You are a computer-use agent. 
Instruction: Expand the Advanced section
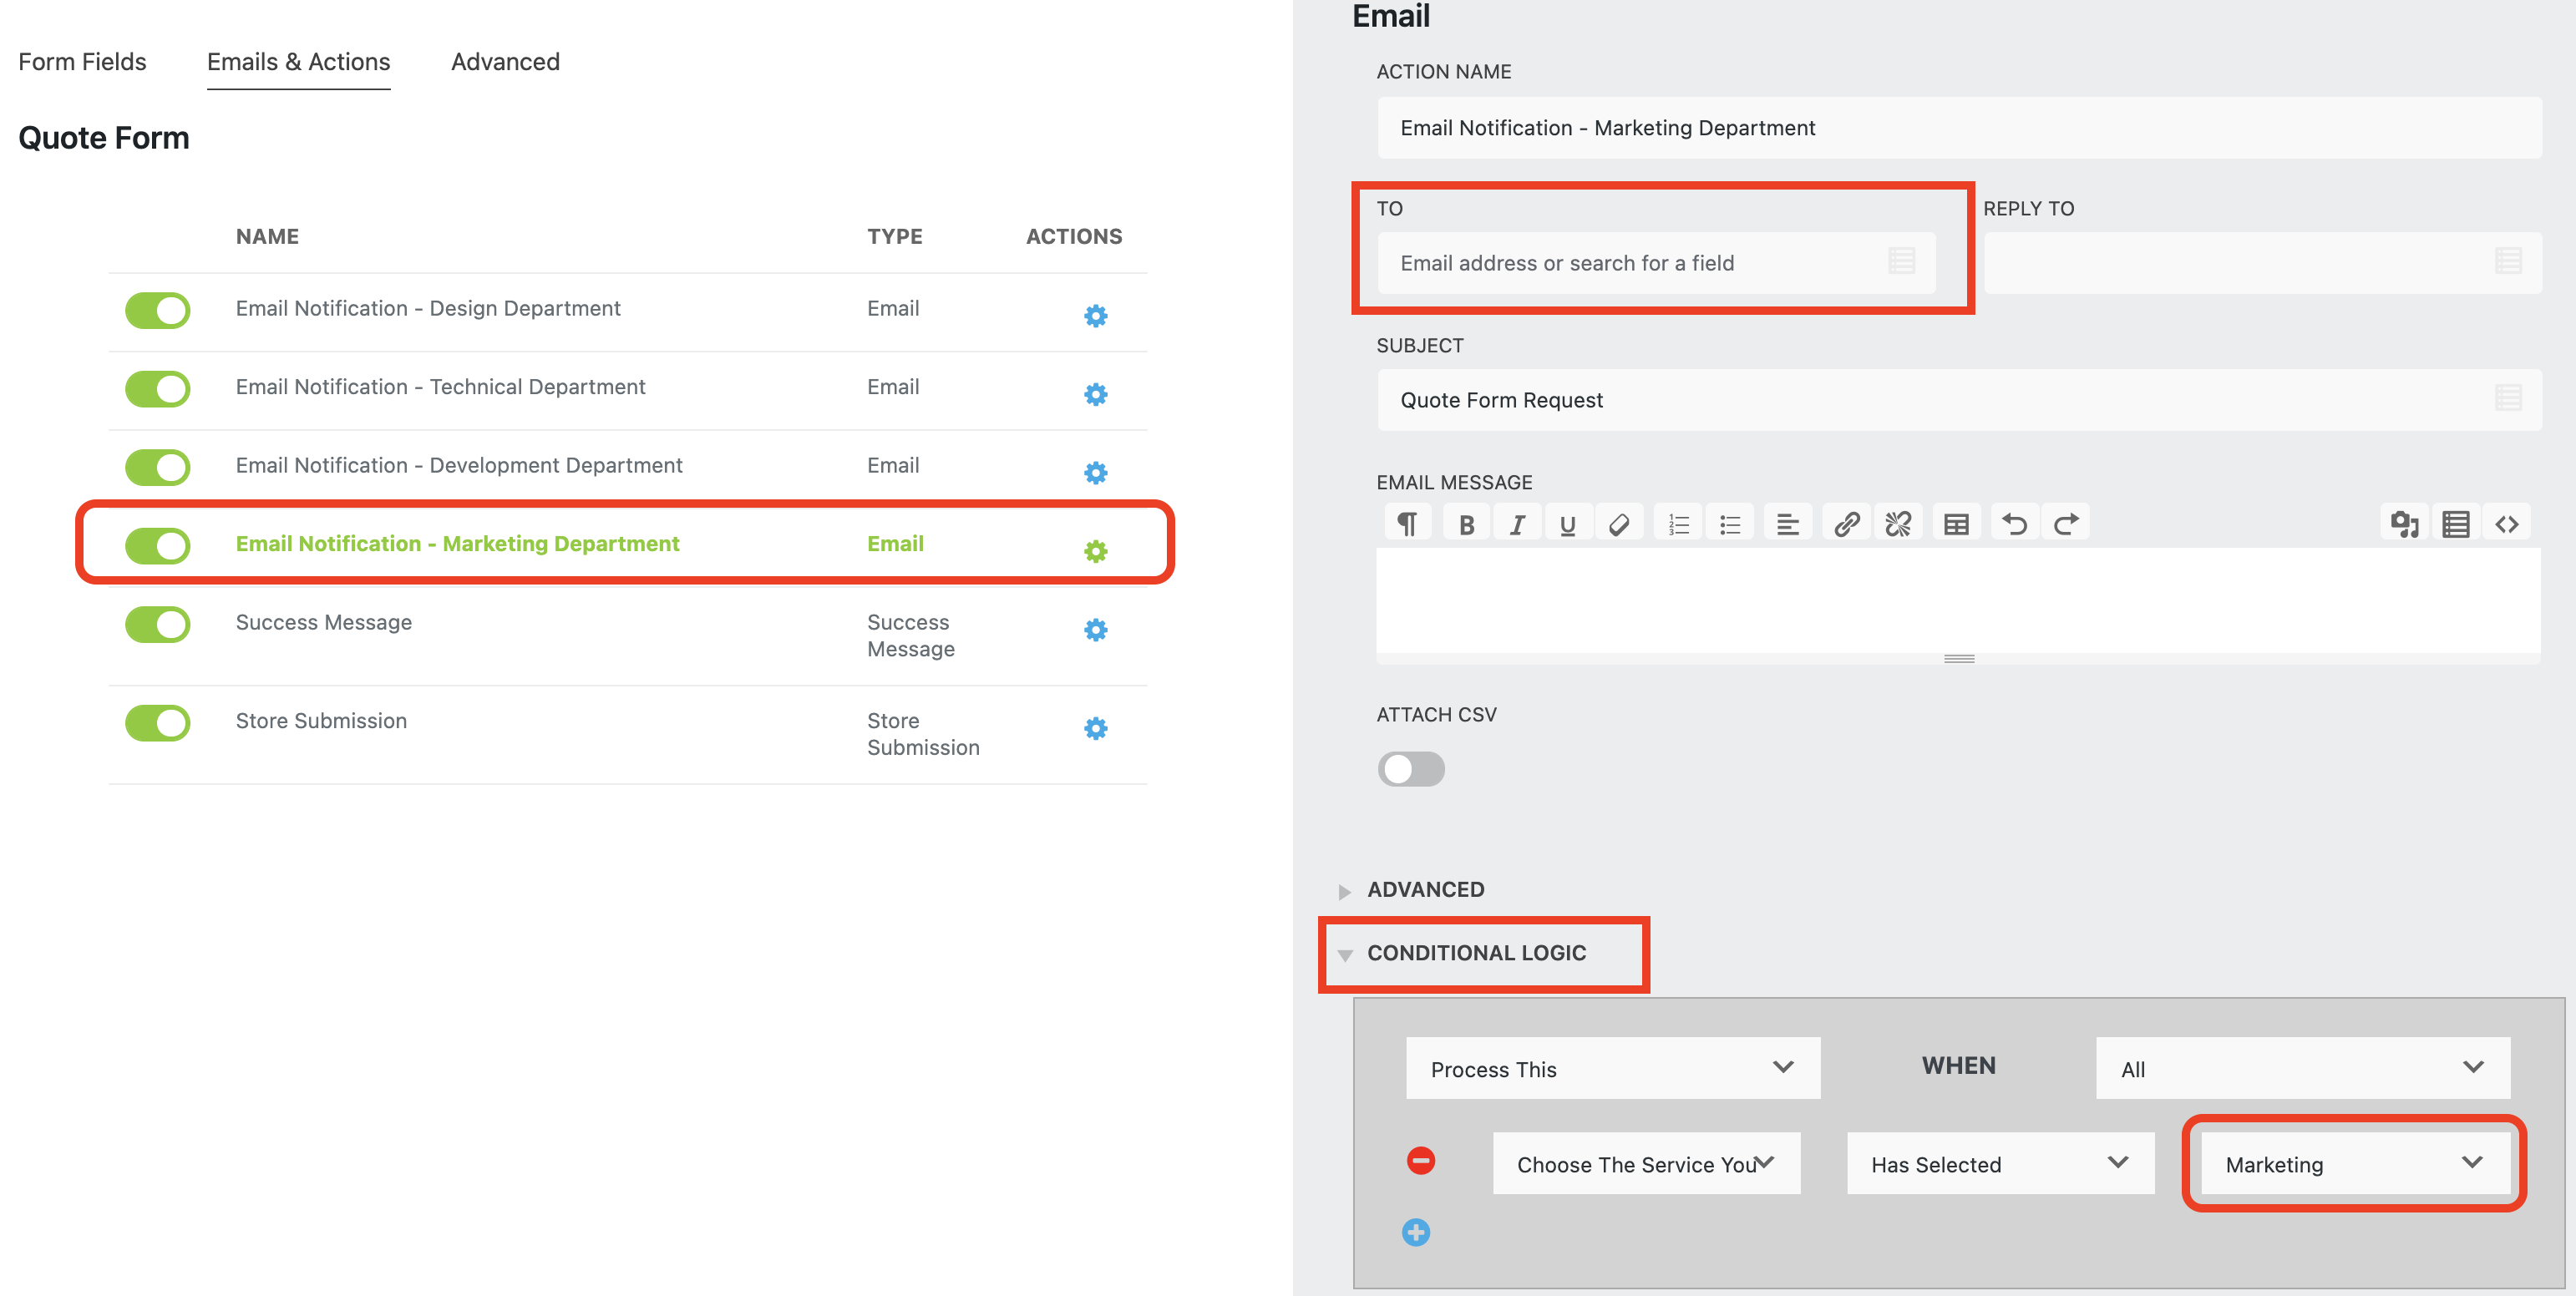[x=1425, y=889]
